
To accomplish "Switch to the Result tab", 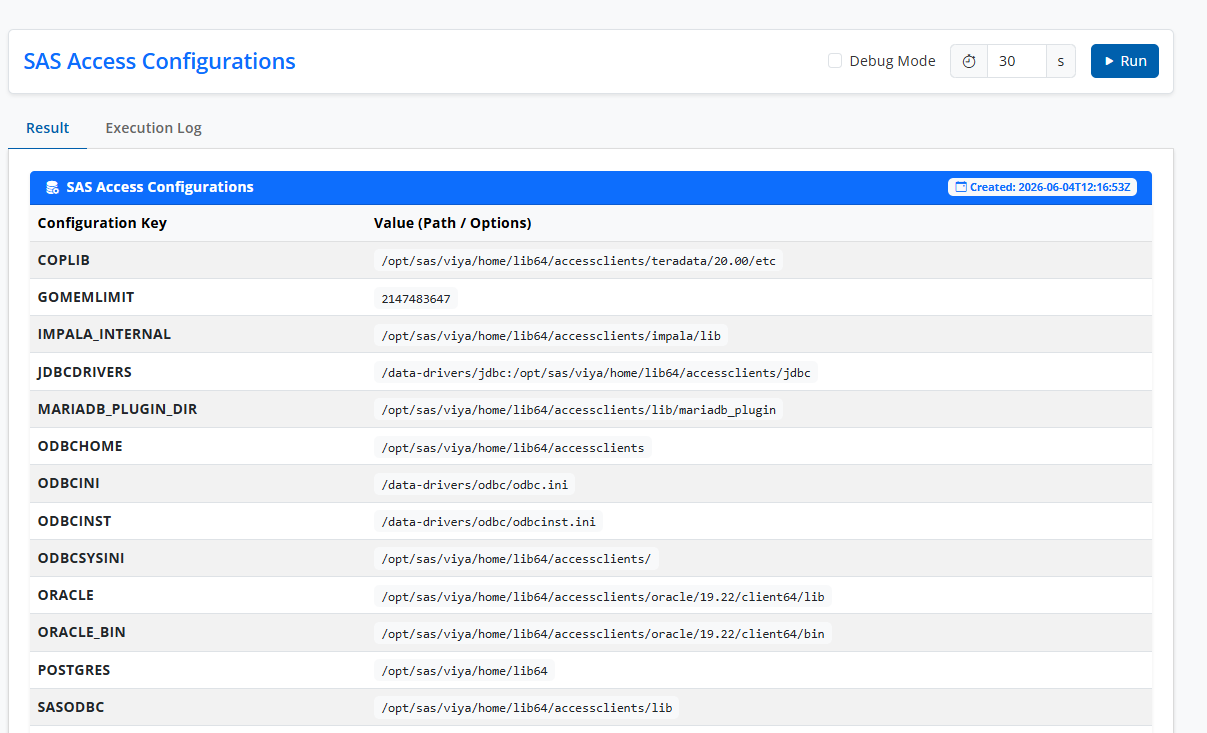I will tap(48, 128).
